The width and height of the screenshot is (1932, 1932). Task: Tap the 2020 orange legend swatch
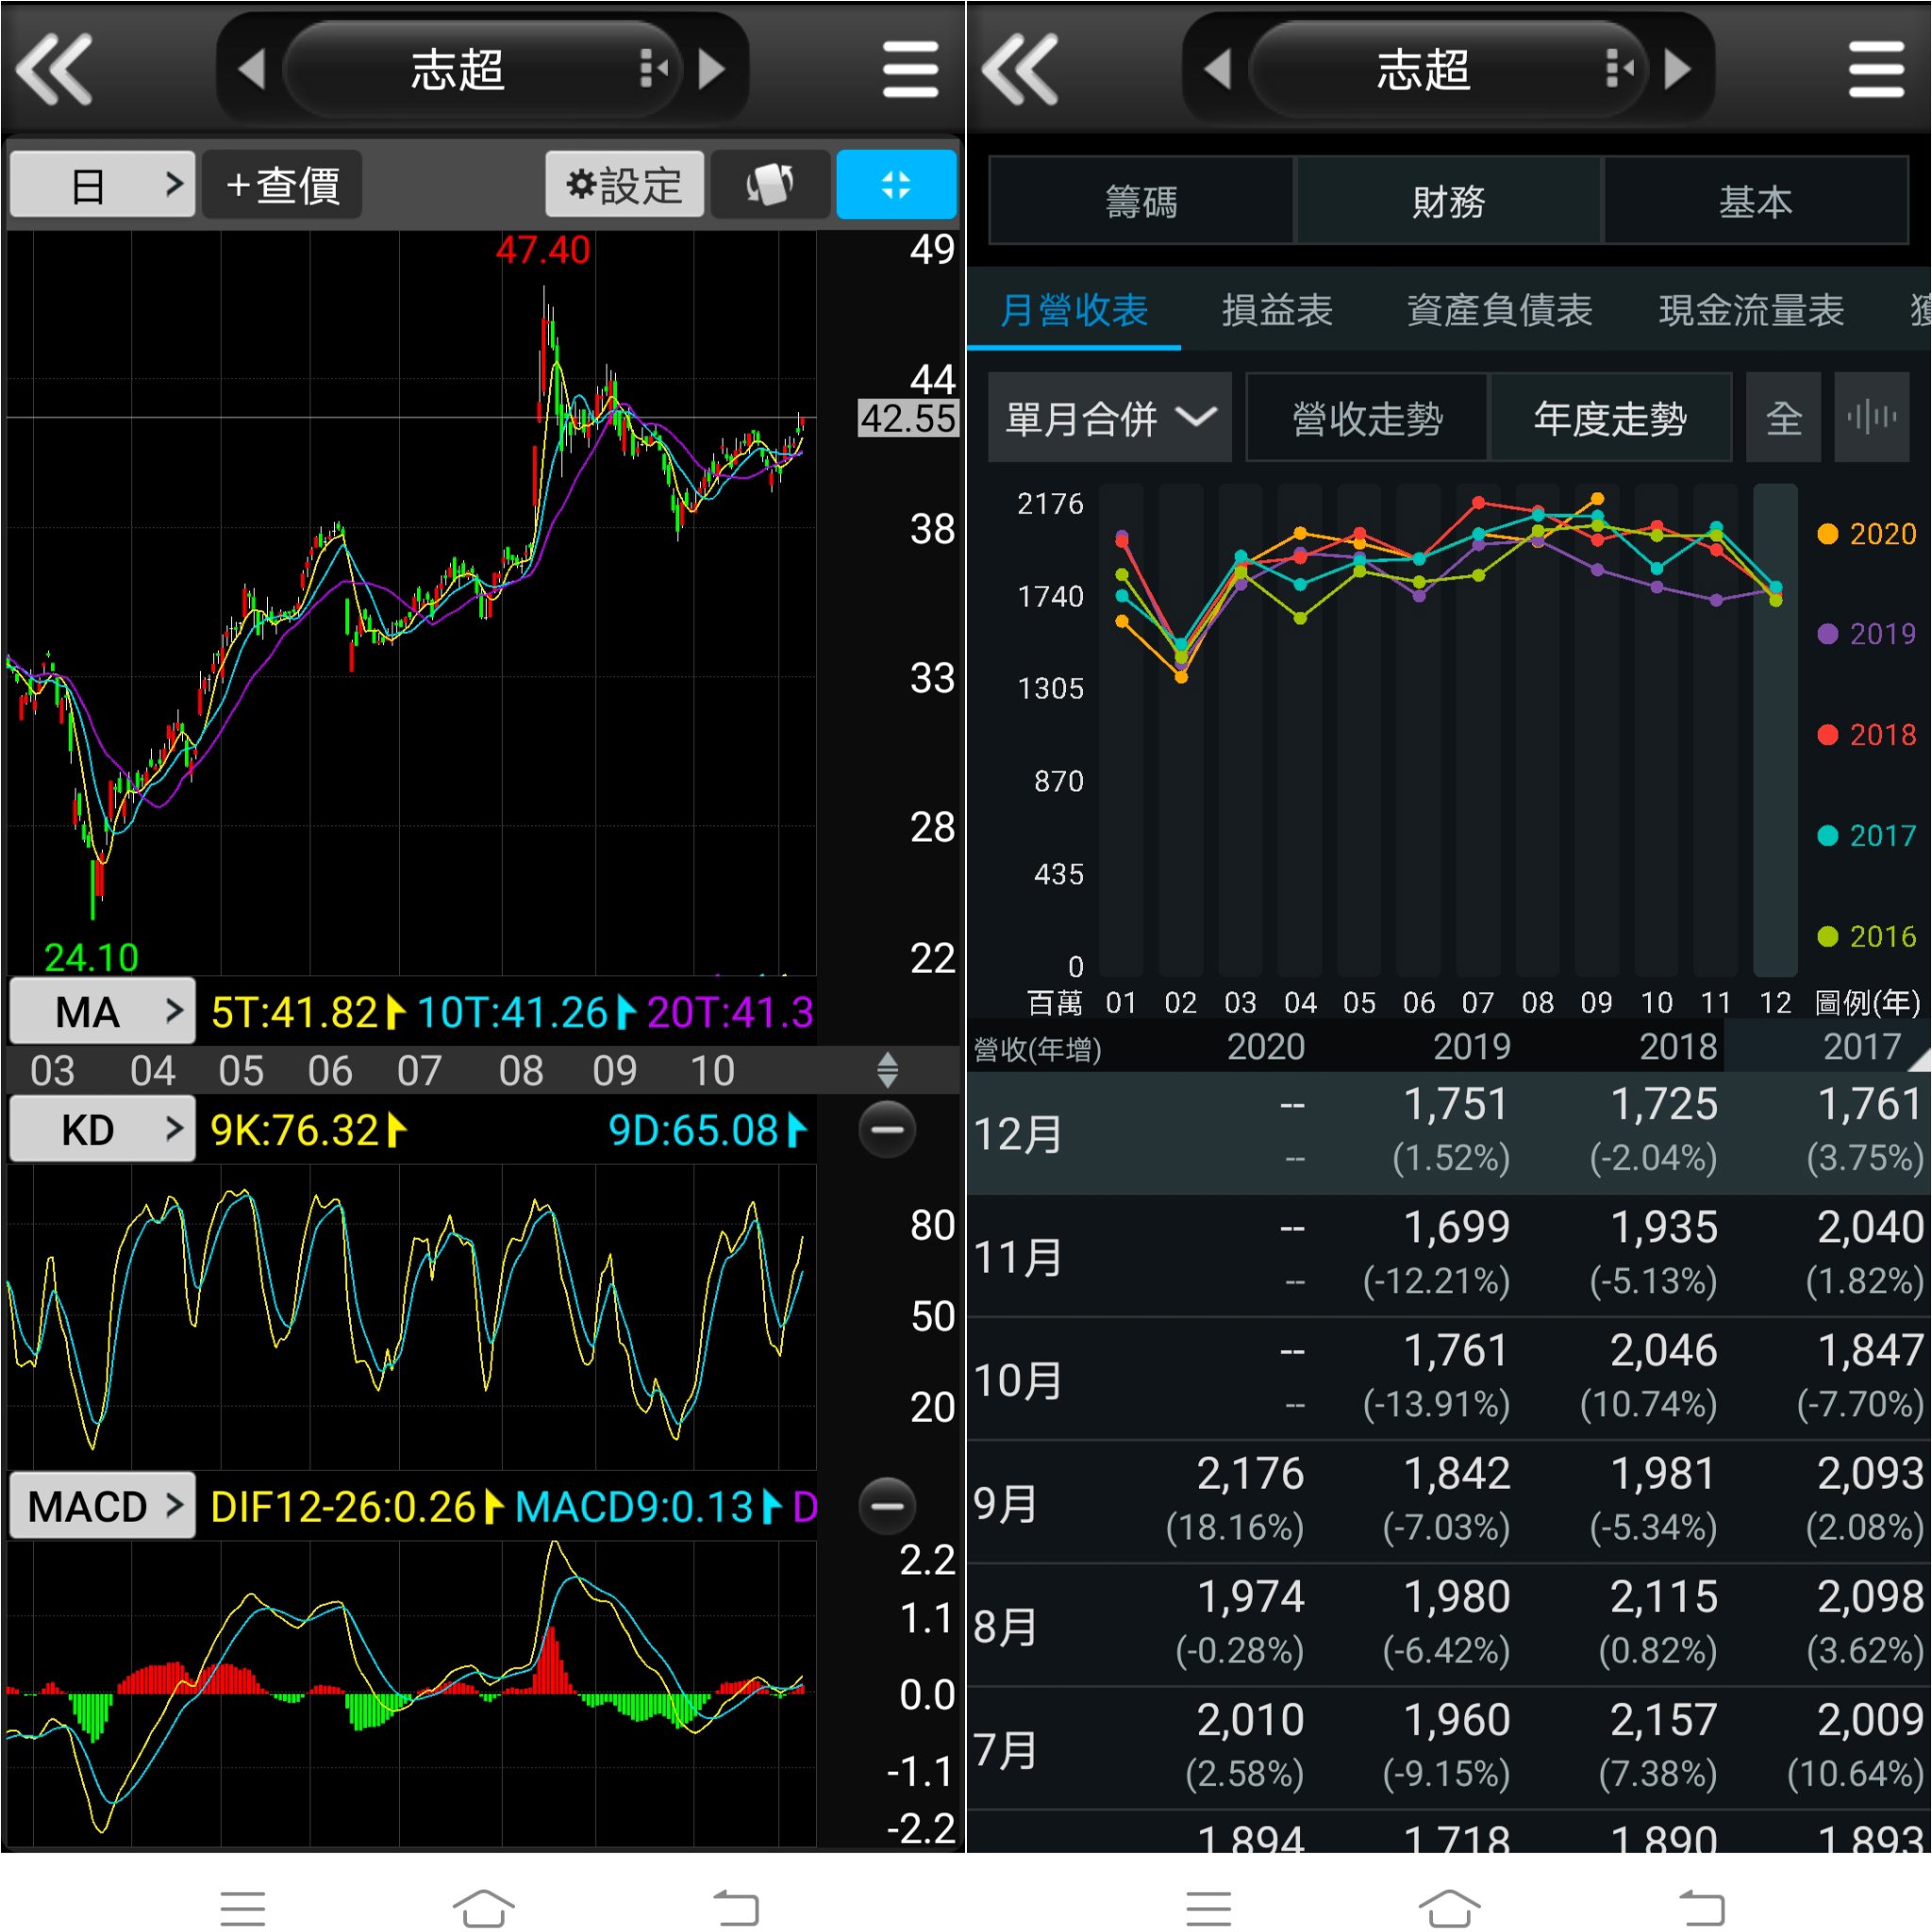pyautogui.click(x=1827, y=534)
